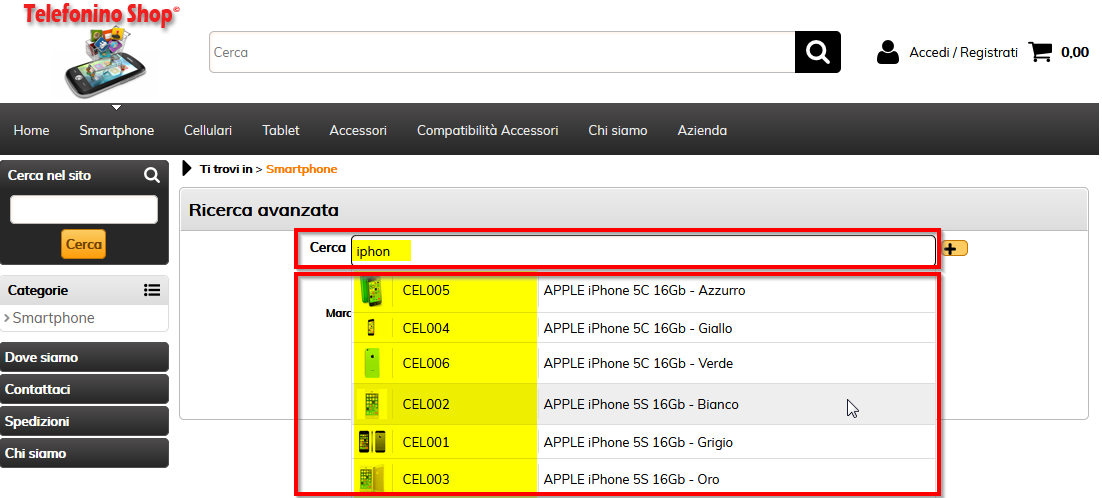Click the CEL004 iPhone 5C Giallo thumbnail

pyautogui.click(x=371, y=328)
